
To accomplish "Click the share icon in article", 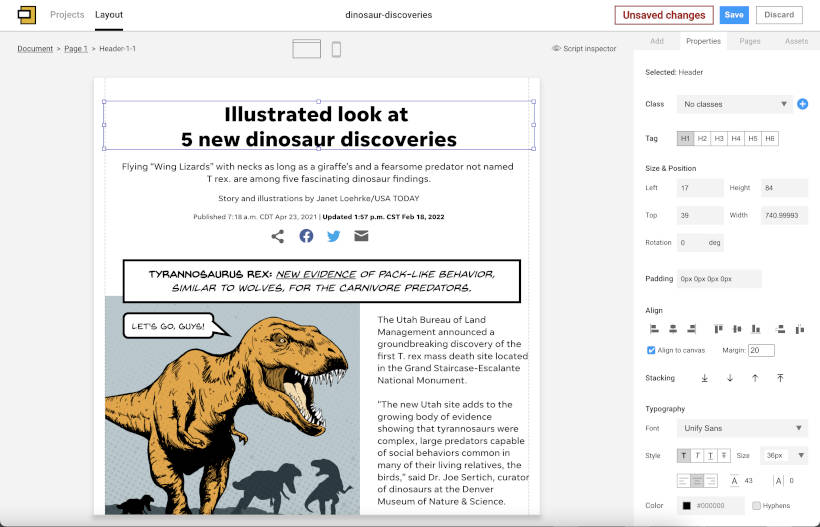I will [x=278, y=236].
